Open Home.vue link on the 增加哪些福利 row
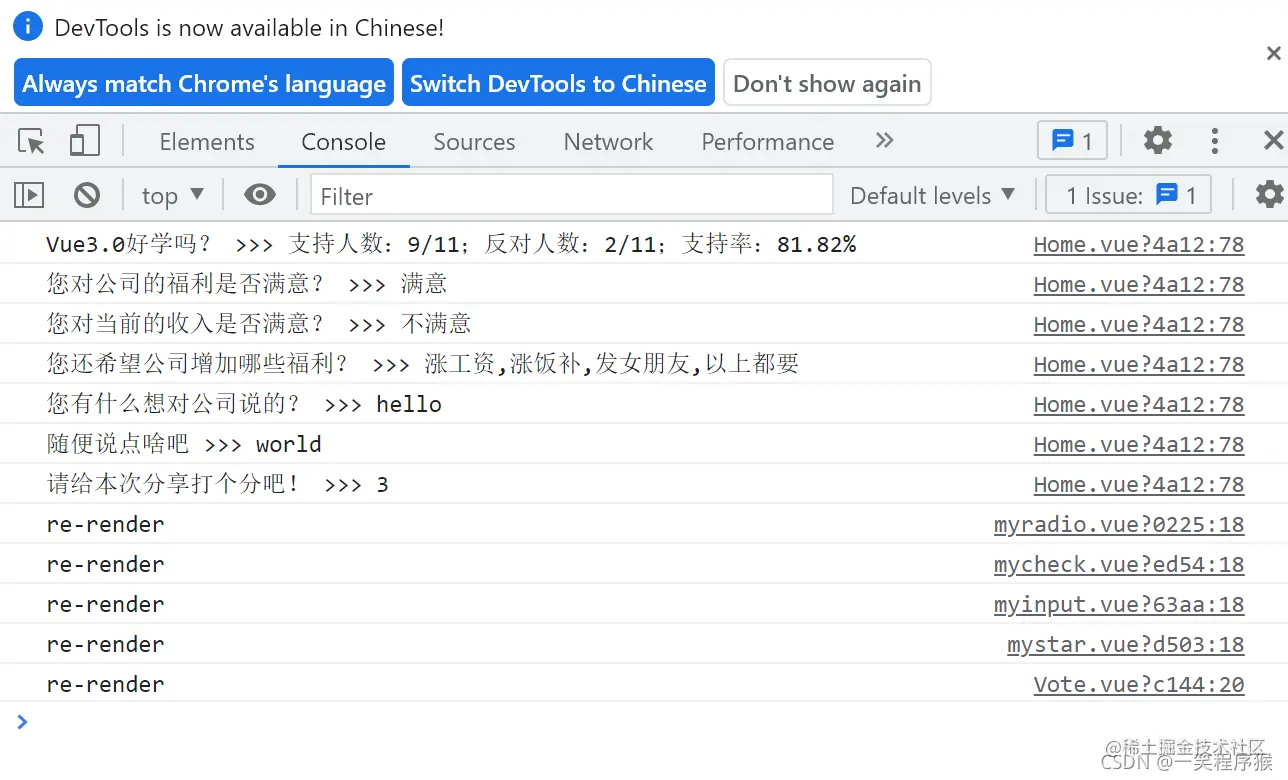This screenshot has height=780, width=1288. (1139, 365)
